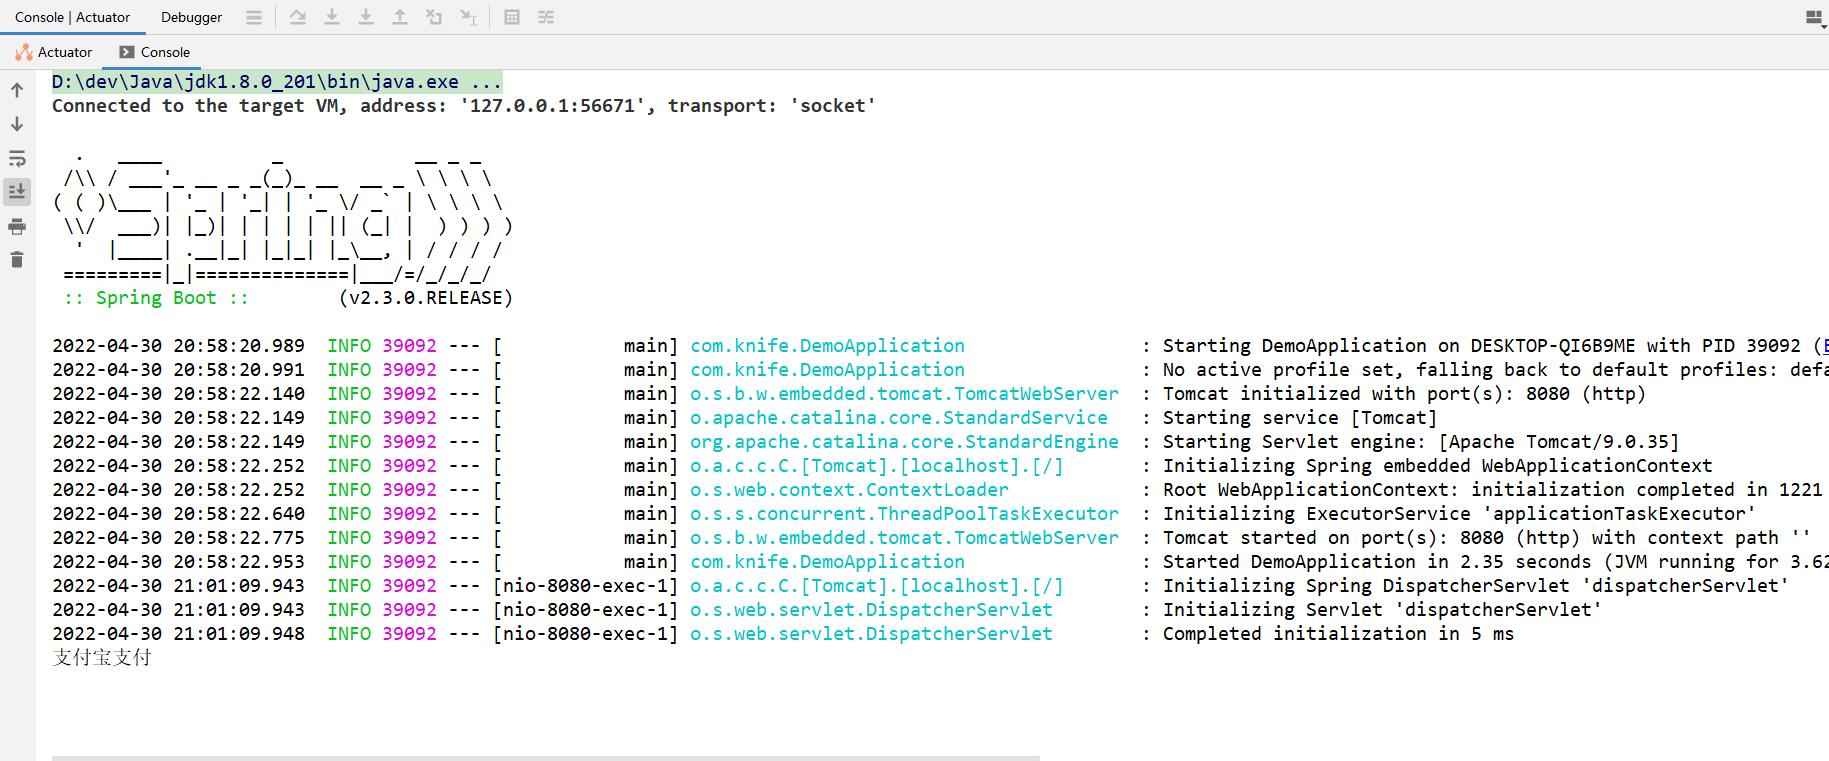Click the Drop Frame icon
The image size is (1829, 761).
click(x=434, y=17)
